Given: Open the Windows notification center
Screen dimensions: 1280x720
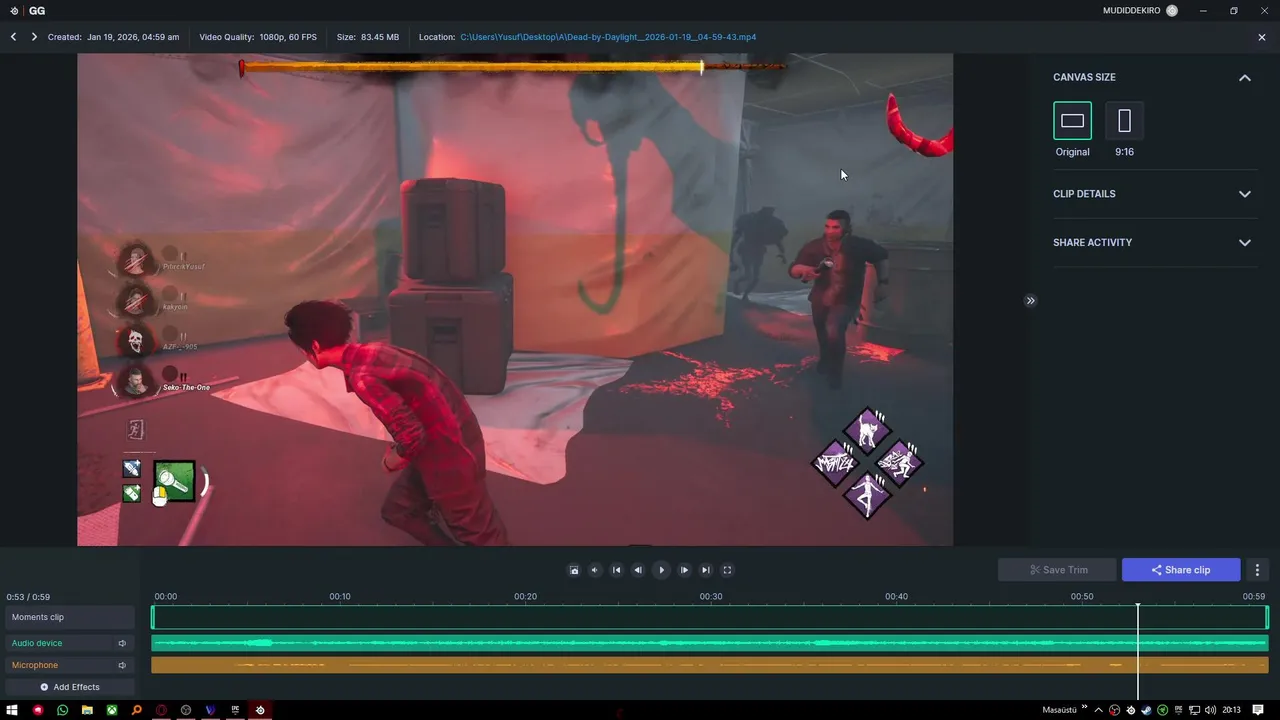Looking at the screenshot, I should coord(1258,710).
